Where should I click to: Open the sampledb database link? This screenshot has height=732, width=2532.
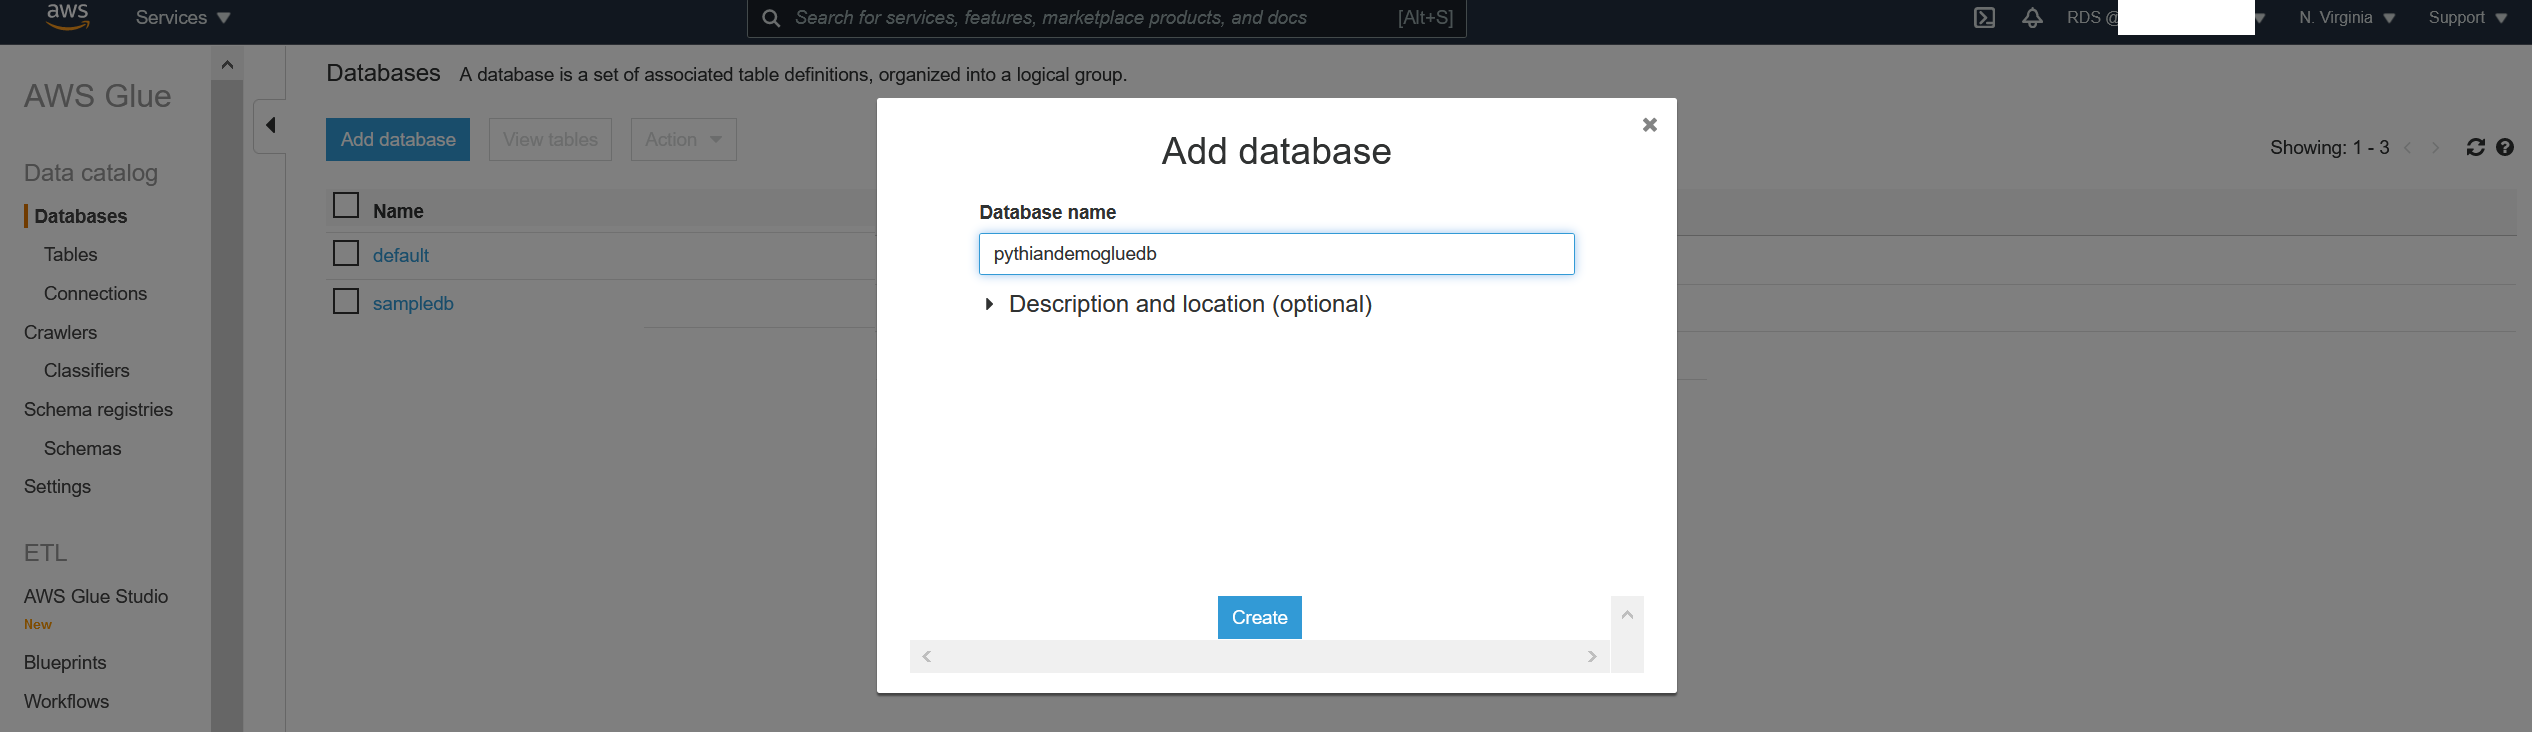pos(413,304)
